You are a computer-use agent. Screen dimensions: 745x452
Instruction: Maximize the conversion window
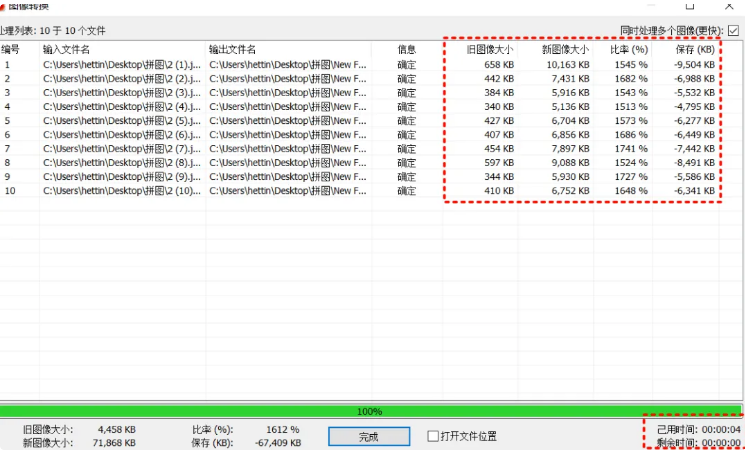tap(690, 5)
